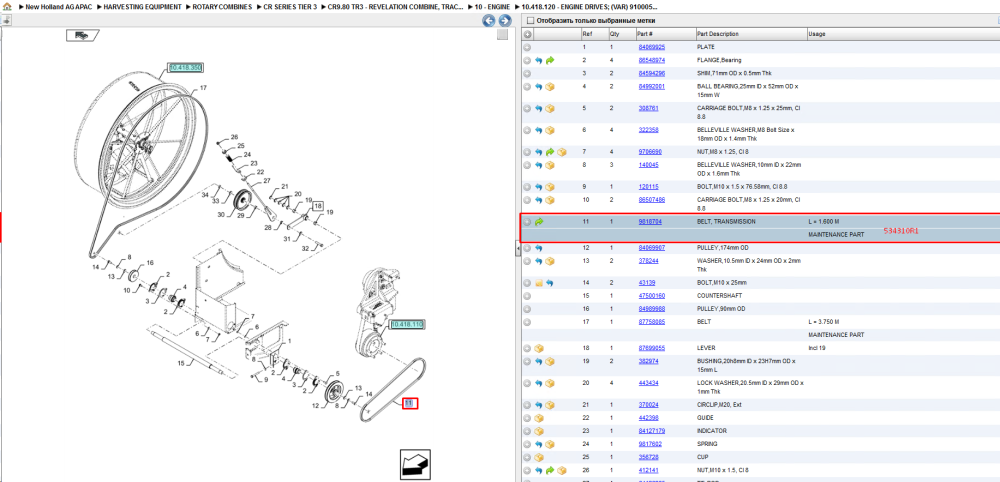
Task: Click box icon in GUIDE row
Action: click(x=538, y=418)
